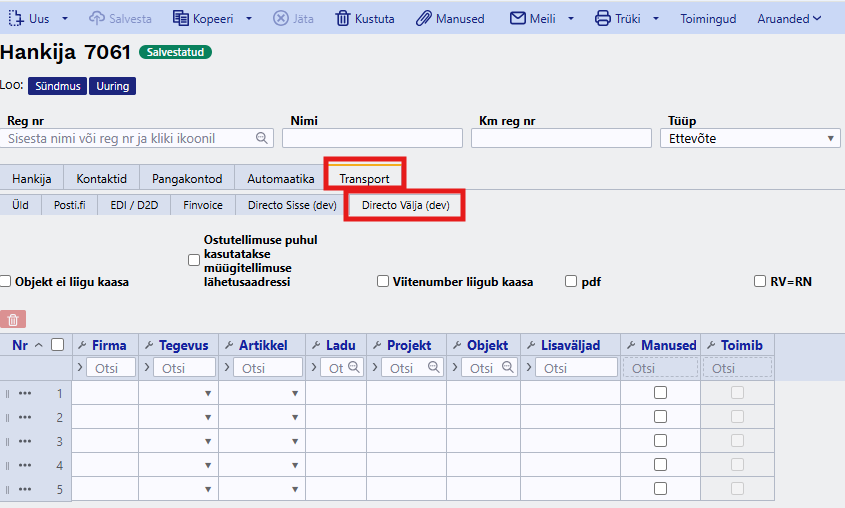Image resolution: width=845 pixels, height=508 pixels.
Task: Open the Posti.fi subtab
Action: [x=70, y=205]
